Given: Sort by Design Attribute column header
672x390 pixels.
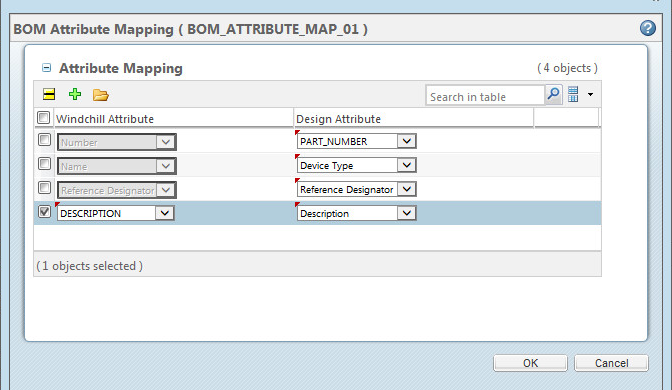Looking at the screenshot, I should tap(339, 119).
